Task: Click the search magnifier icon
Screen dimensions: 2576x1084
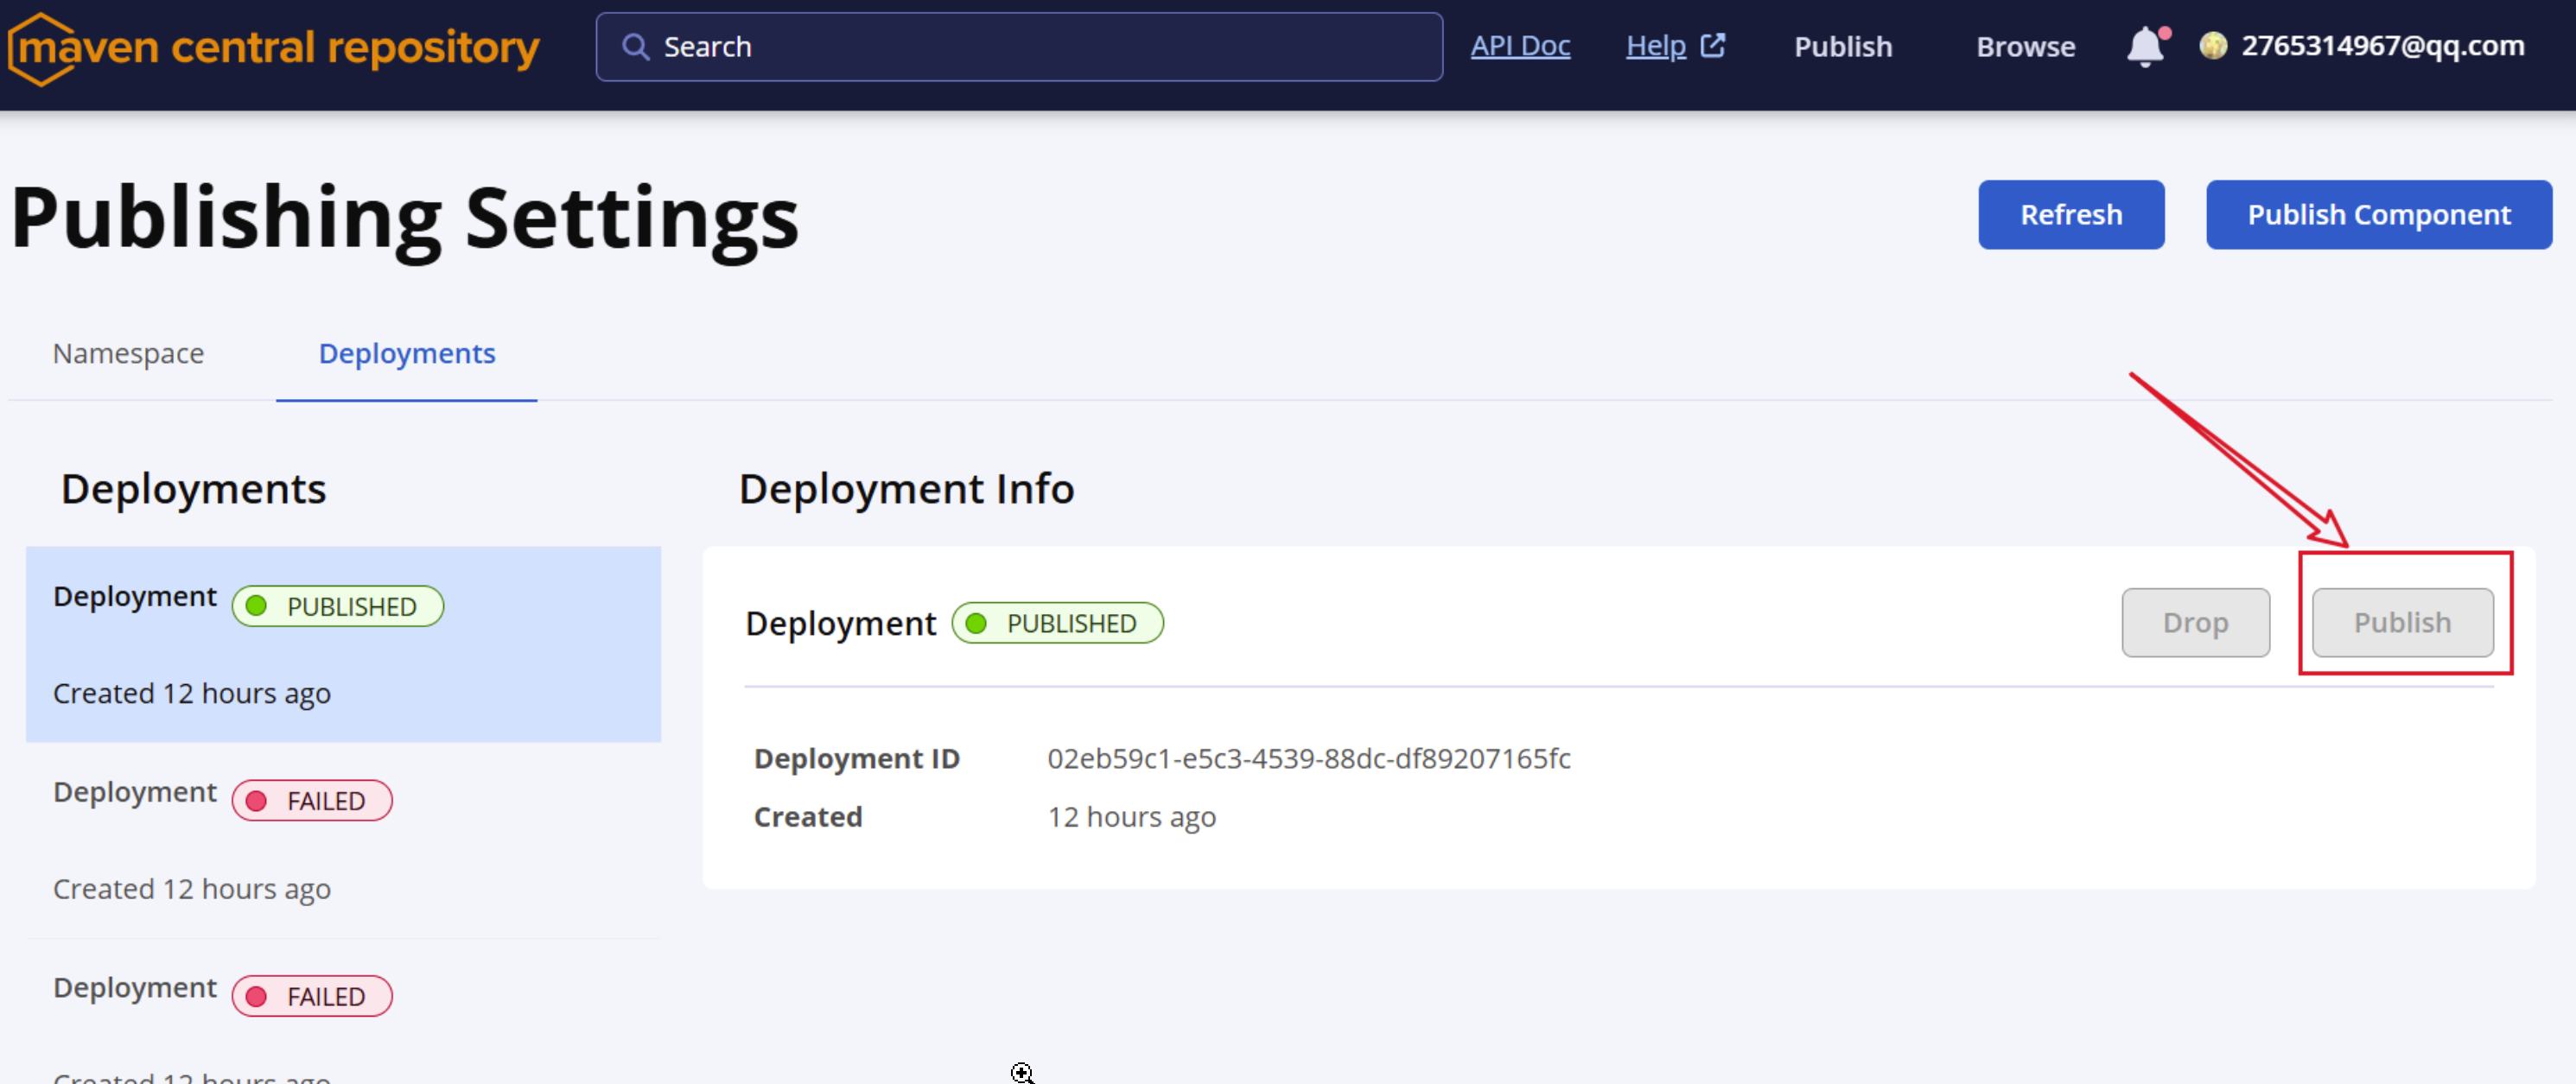Action: tap(635, 47)
